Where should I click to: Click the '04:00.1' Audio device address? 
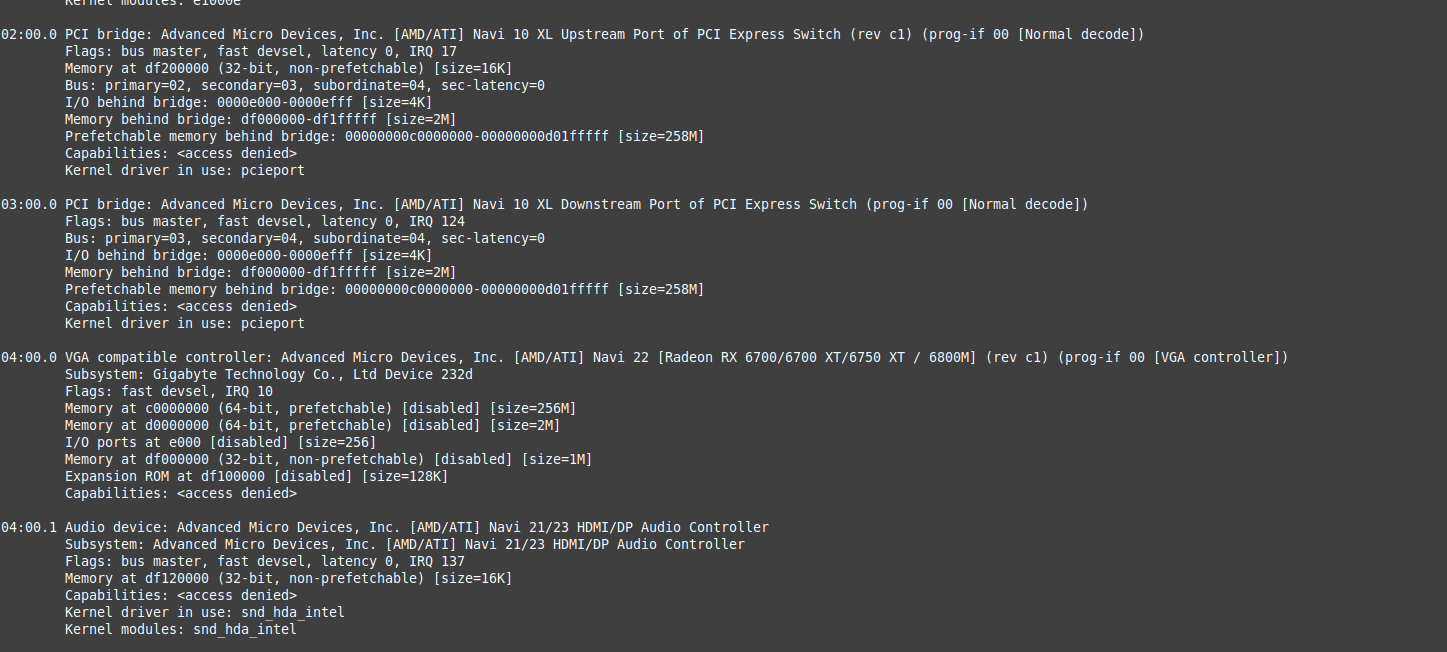tap(29, 527)
